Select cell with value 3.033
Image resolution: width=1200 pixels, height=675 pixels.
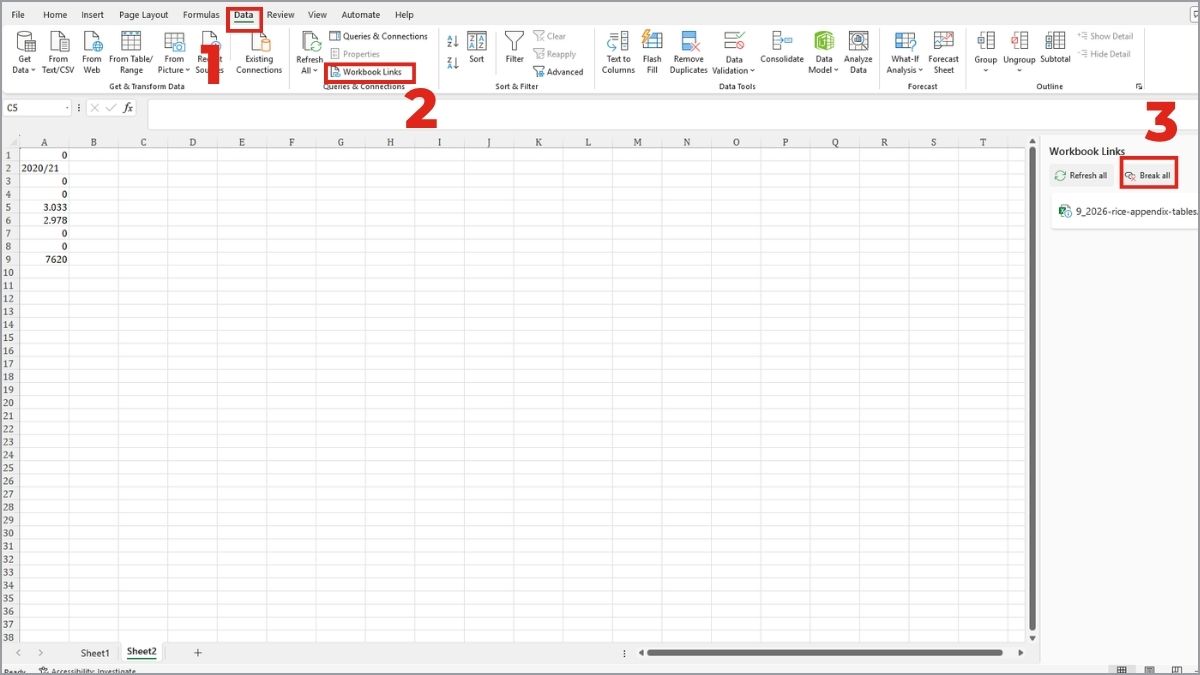(44, 207)
